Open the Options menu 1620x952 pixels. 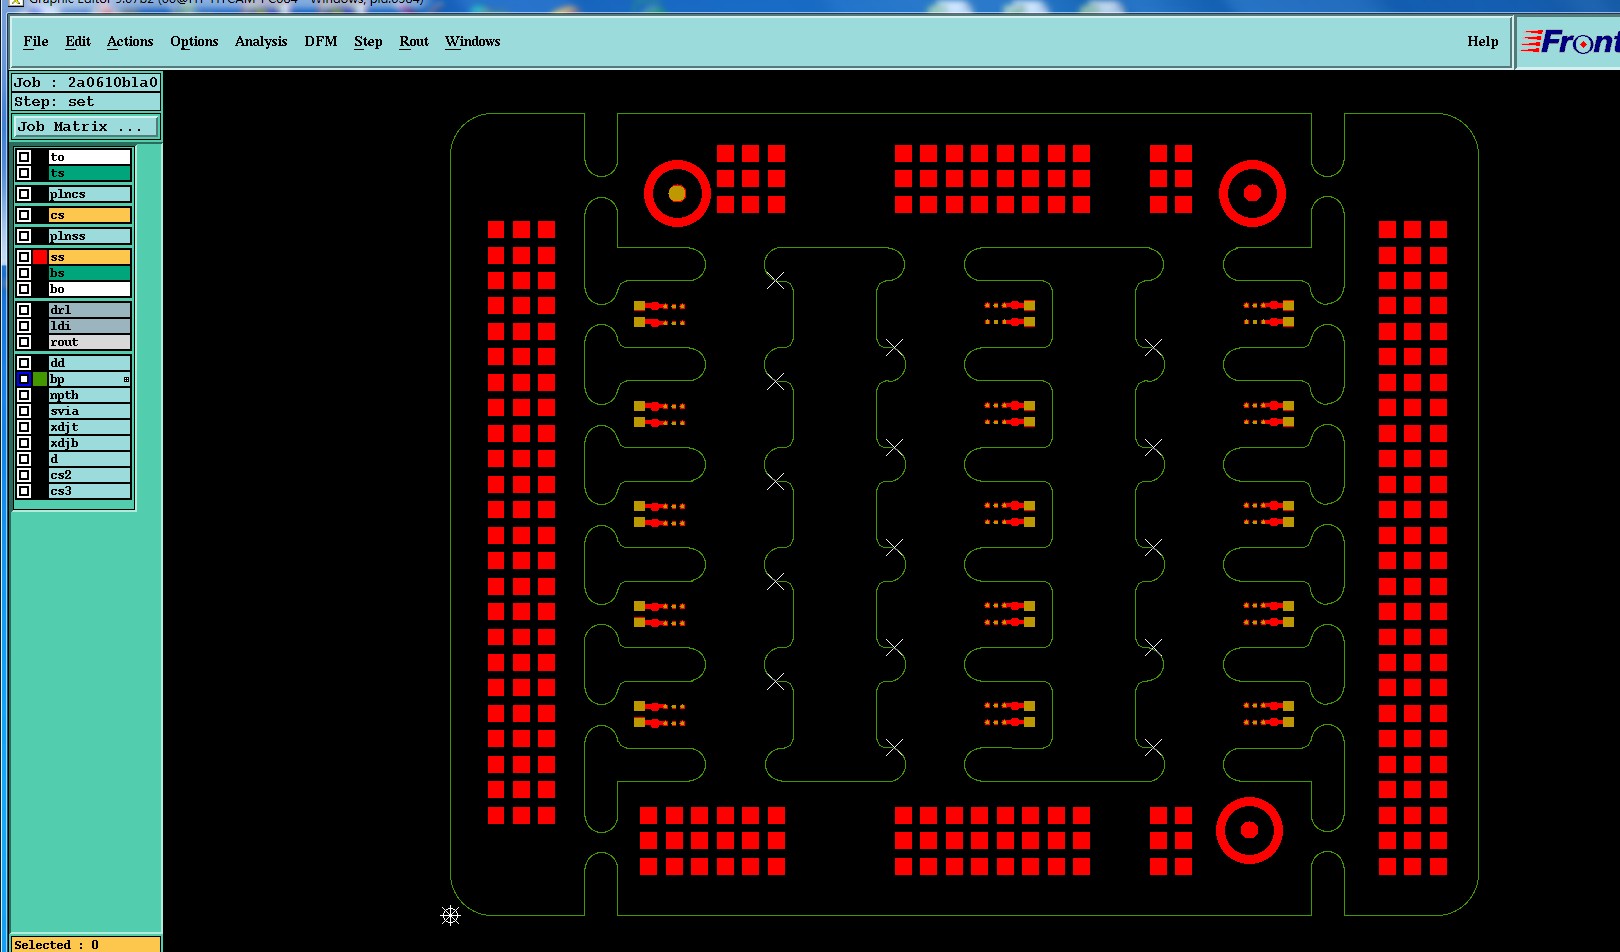pyautogui.click(x=194, y=41)
